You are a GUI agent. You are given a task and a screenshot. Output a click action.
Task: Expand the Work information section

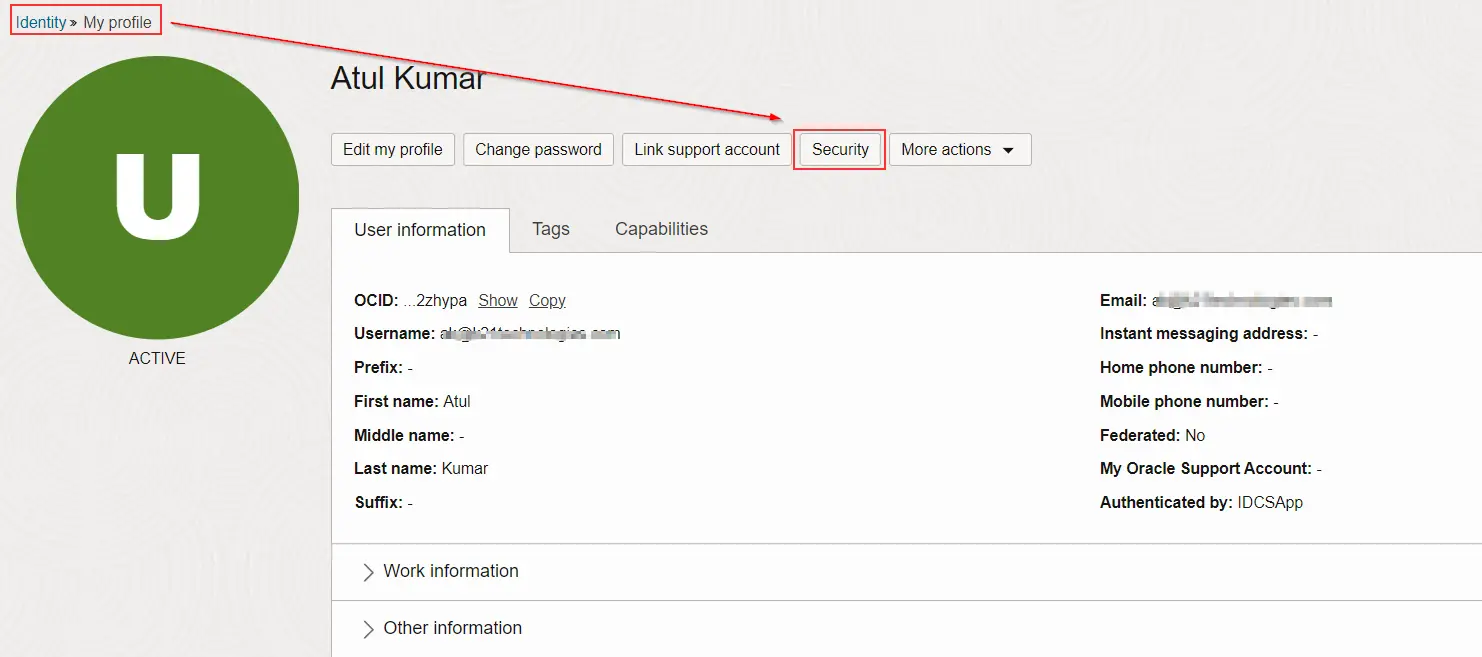click(450, 572)
